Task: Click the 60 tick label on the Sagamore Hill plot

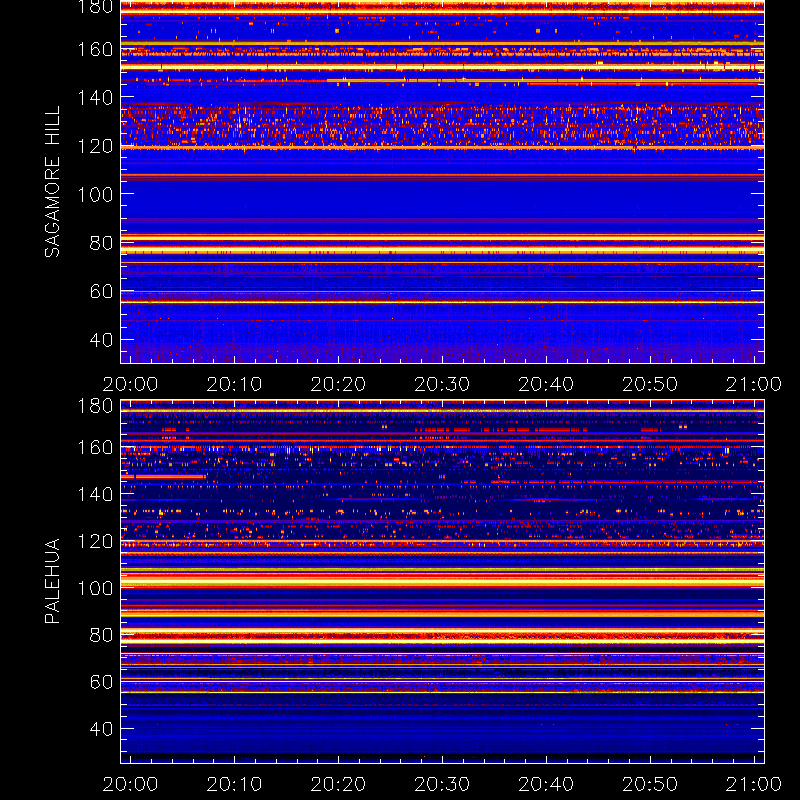Action: [102, 291]
